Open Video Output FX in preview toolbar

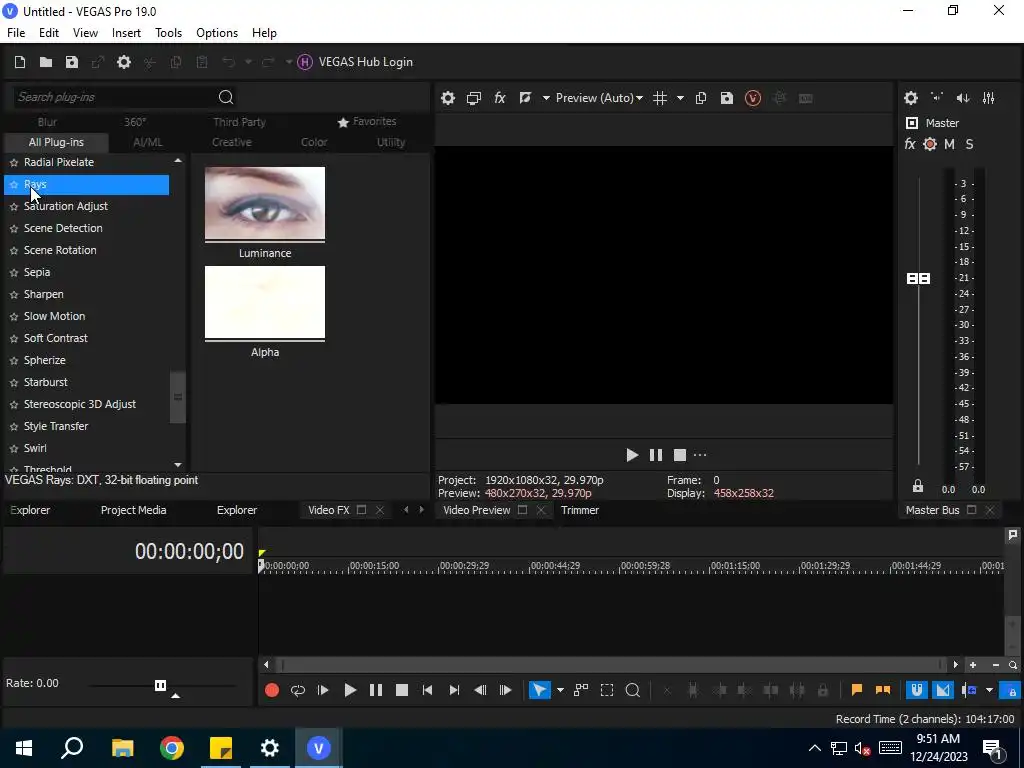pos(500,98)
